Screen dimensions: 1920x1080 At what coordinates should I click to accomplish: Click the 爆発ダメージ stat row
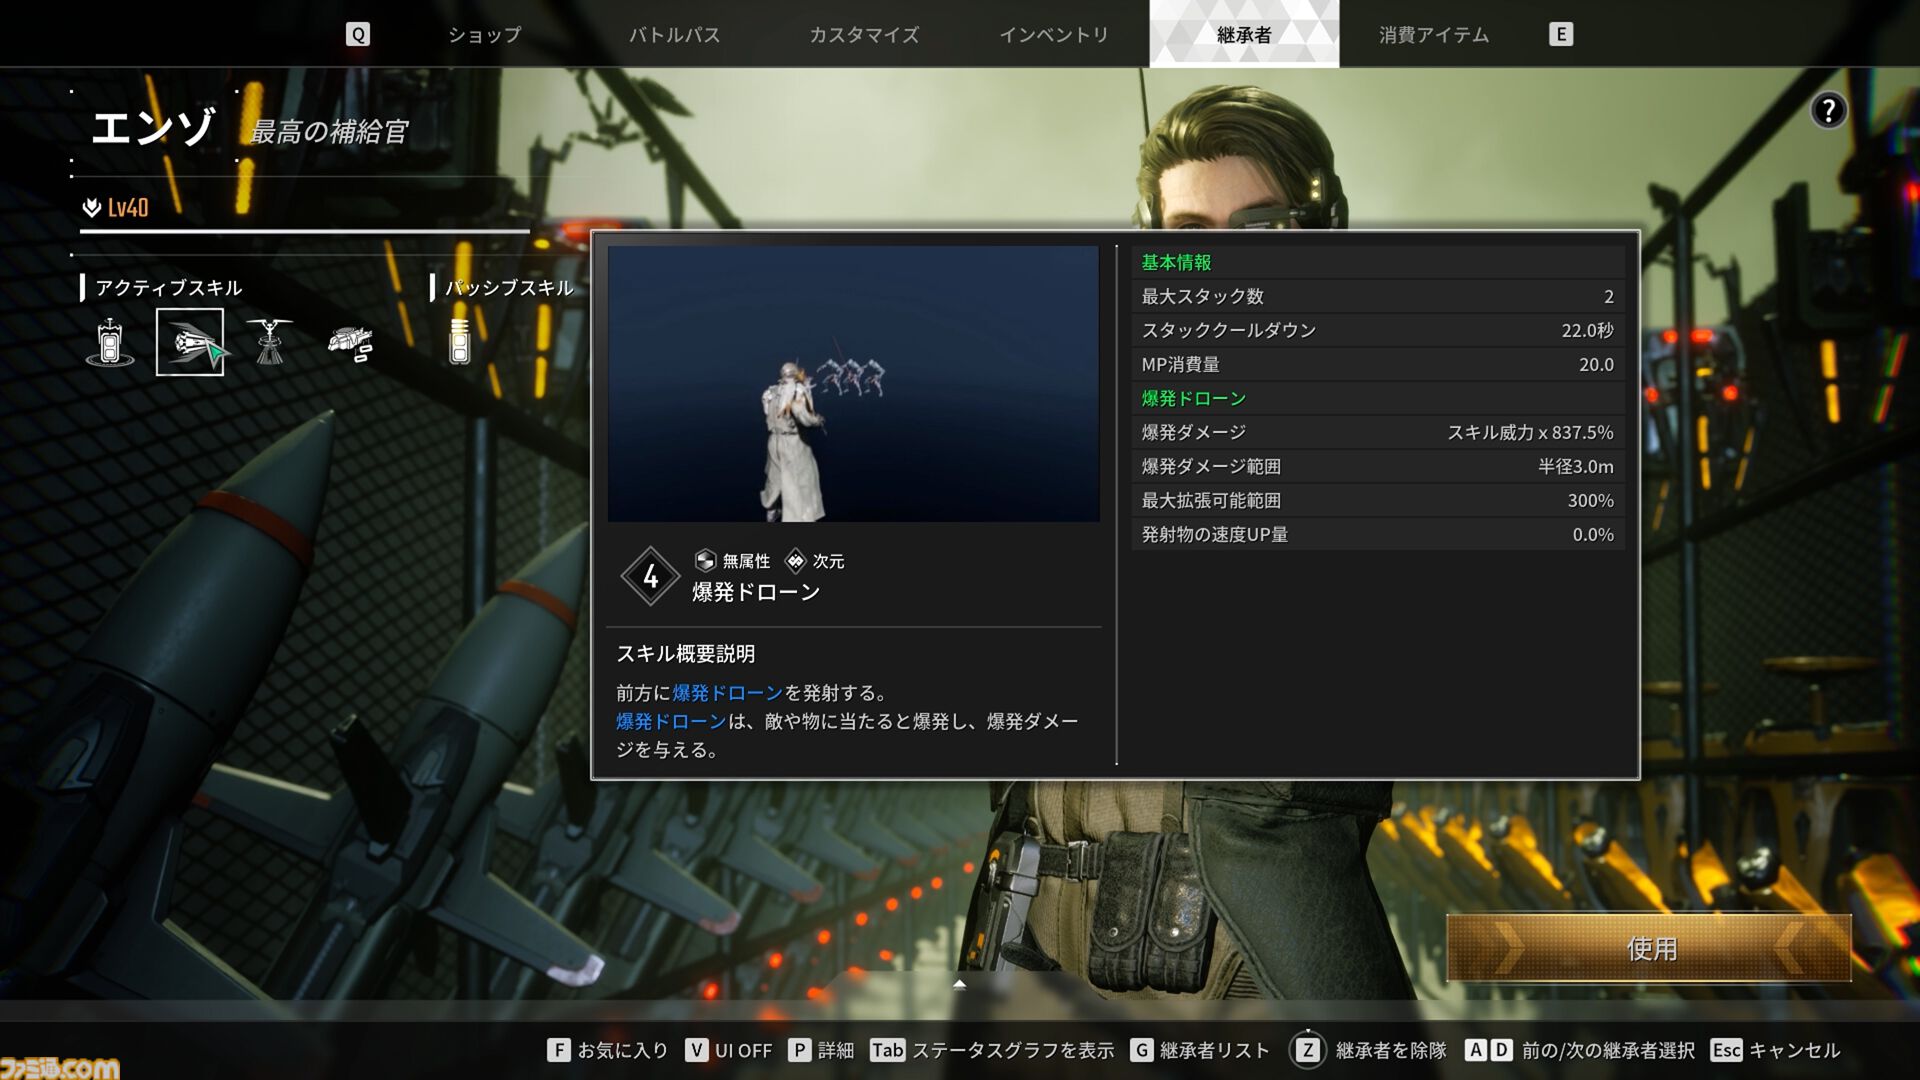[x=1378, y=432]
